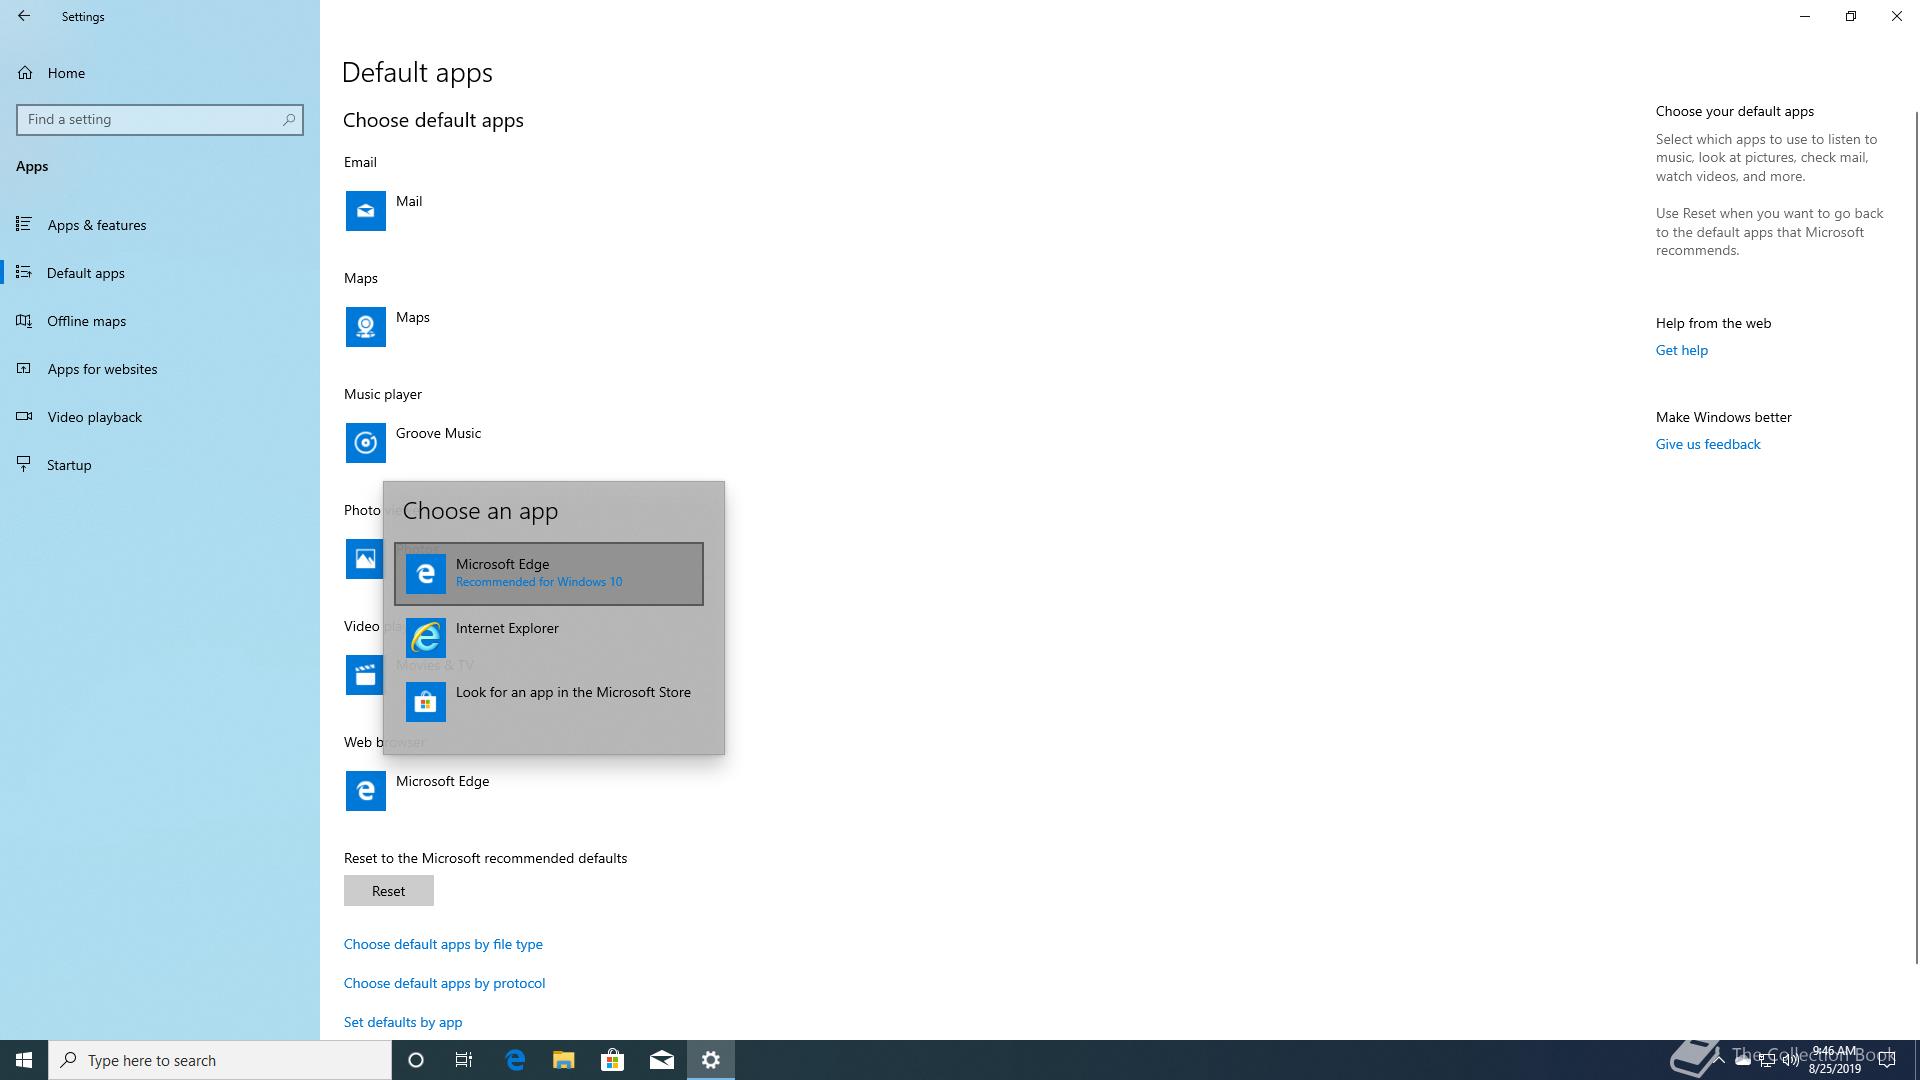The height and width of the screenshot is (1080, 1920).
Task: Click the Web browser Microsoft Edge icon
Action: click(366, 791)
